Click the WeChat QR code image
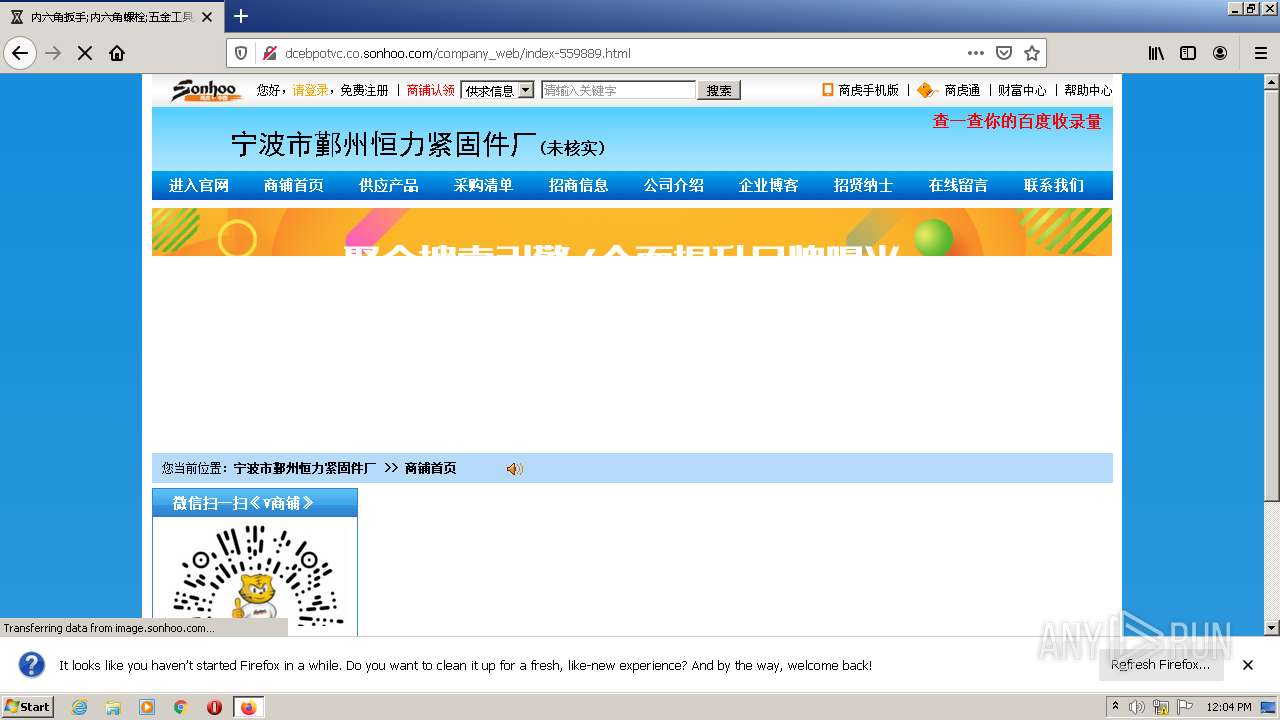This screenshot has height=720, width=1280. click(256, 578)
